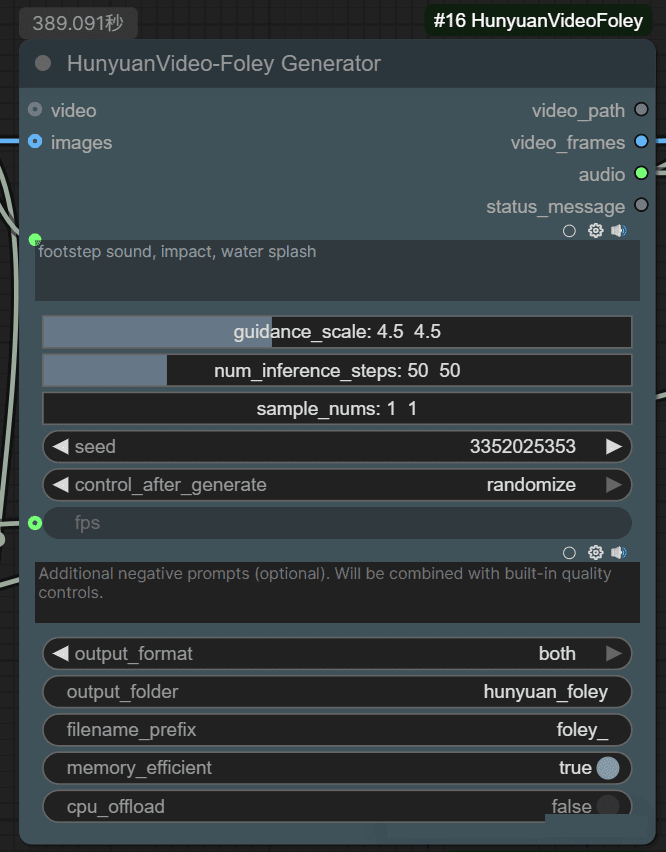Toggle the cpu_offload switch

(608, 806)
